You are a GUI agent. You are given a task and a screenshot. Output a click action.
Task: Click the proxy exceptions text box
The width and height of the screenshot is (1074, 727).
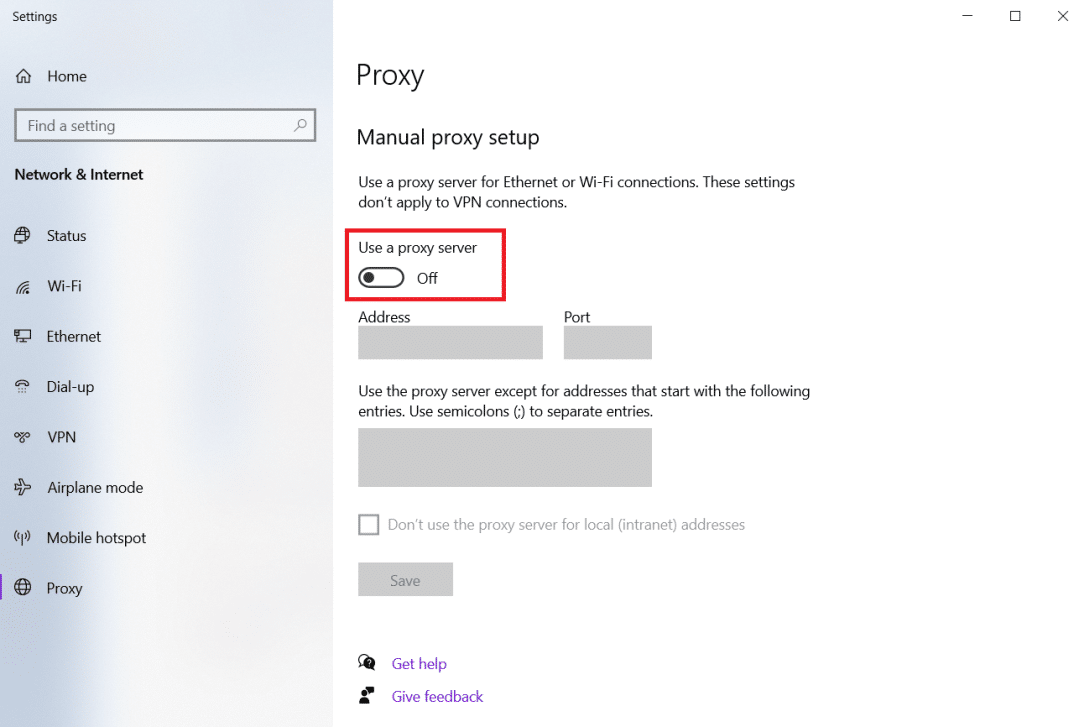click(x=505, y=458)
